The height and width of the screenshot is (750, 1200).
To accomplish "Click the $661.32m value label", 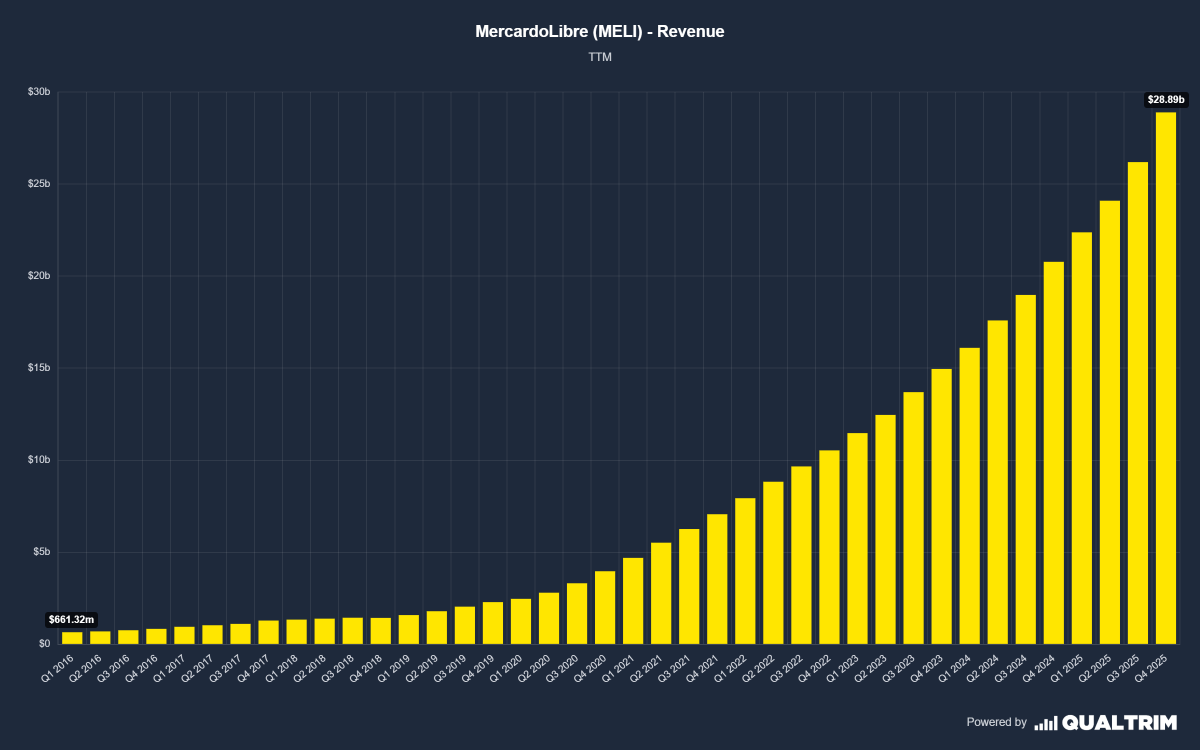I will pos(72,620).
